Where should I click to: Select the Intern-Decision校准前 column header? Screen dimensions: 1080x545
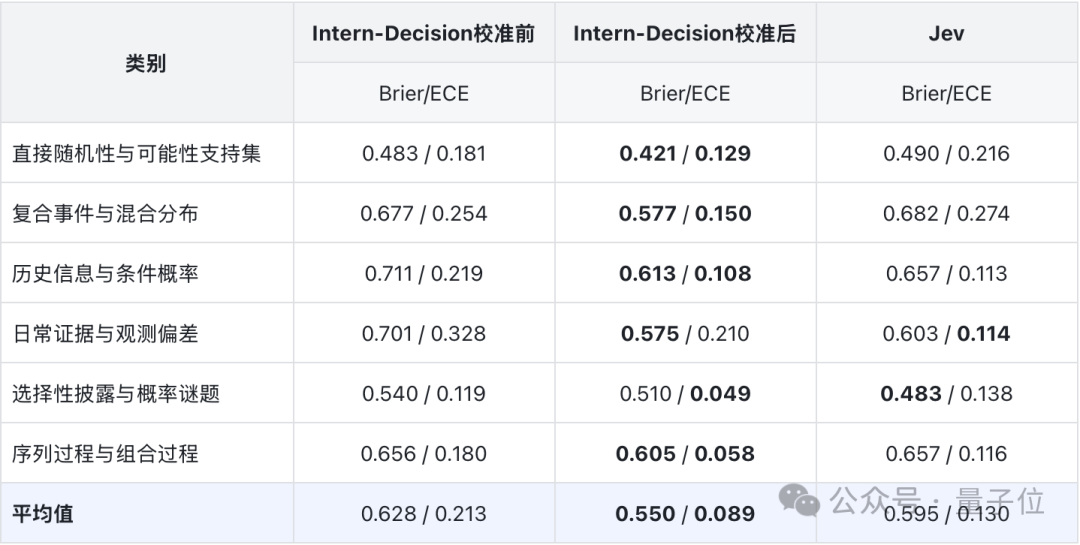[x=424, y=33]
